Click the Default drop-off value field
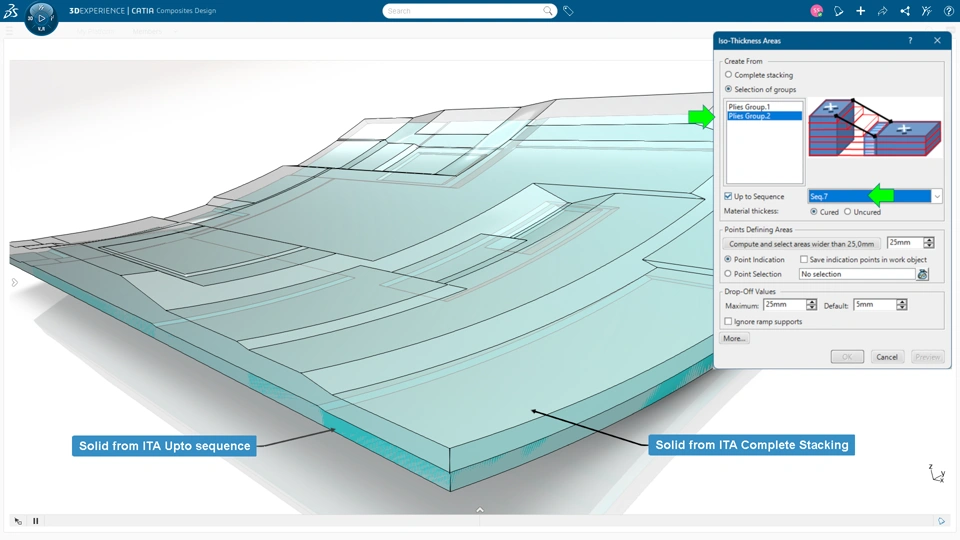 pos(875,304)
